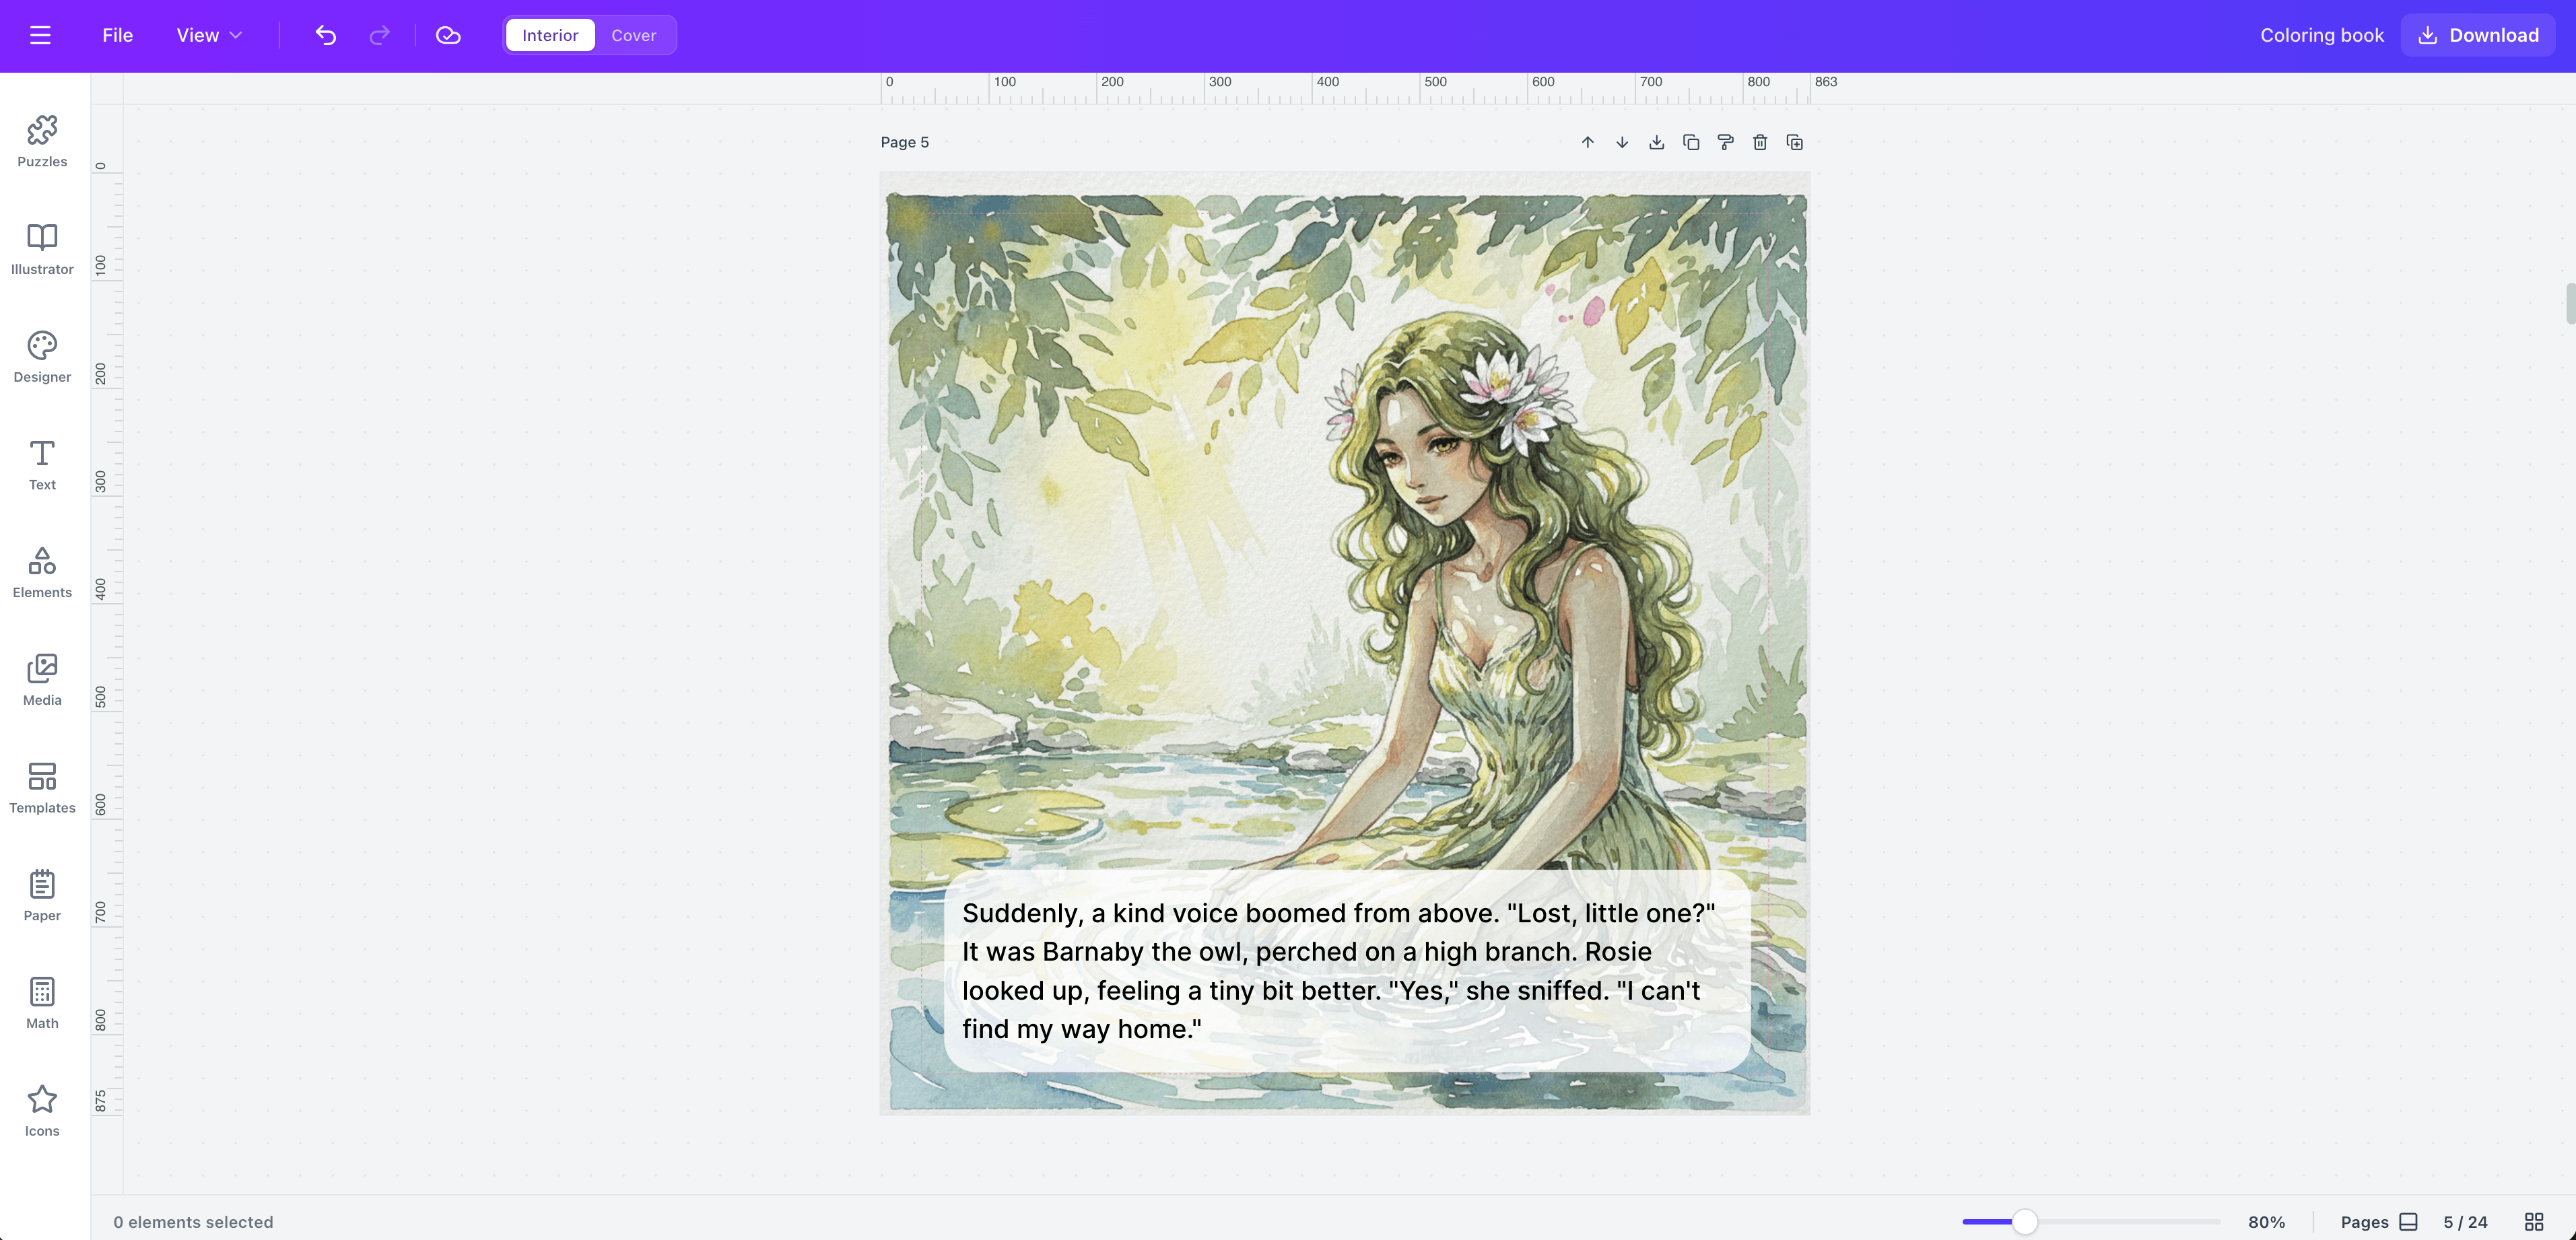This screenshot has width=2576, height=1240.
Task: Switch to Cover editing mode
Action: point(633,35)
